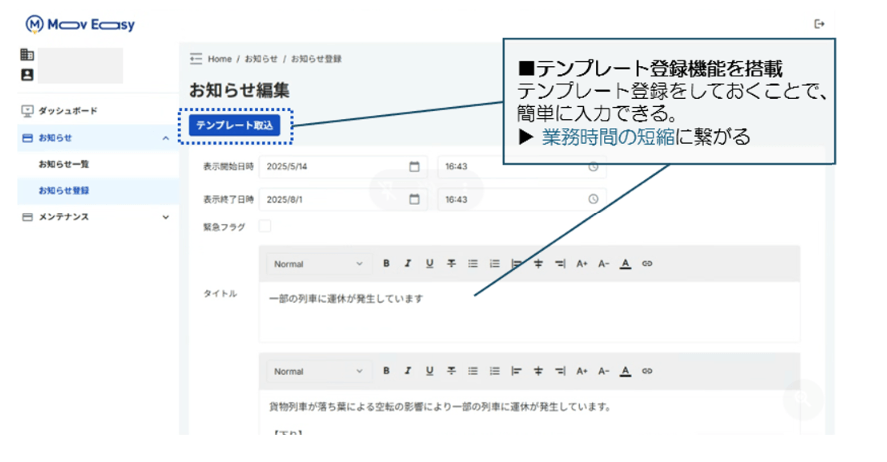Choose text color in the title editor toolbar

[x=625, y=264]
